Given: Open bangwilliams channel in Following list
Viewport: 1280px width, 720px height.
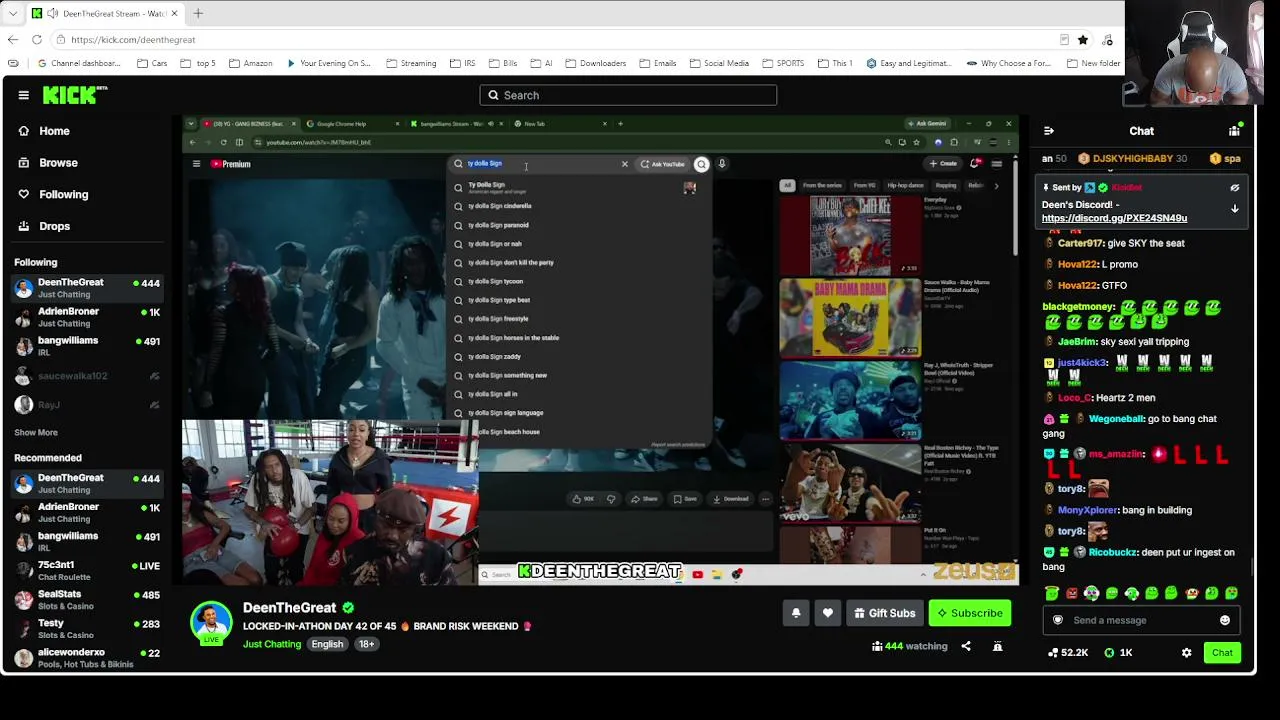Looking at the screenshot, I should point(87,346).
